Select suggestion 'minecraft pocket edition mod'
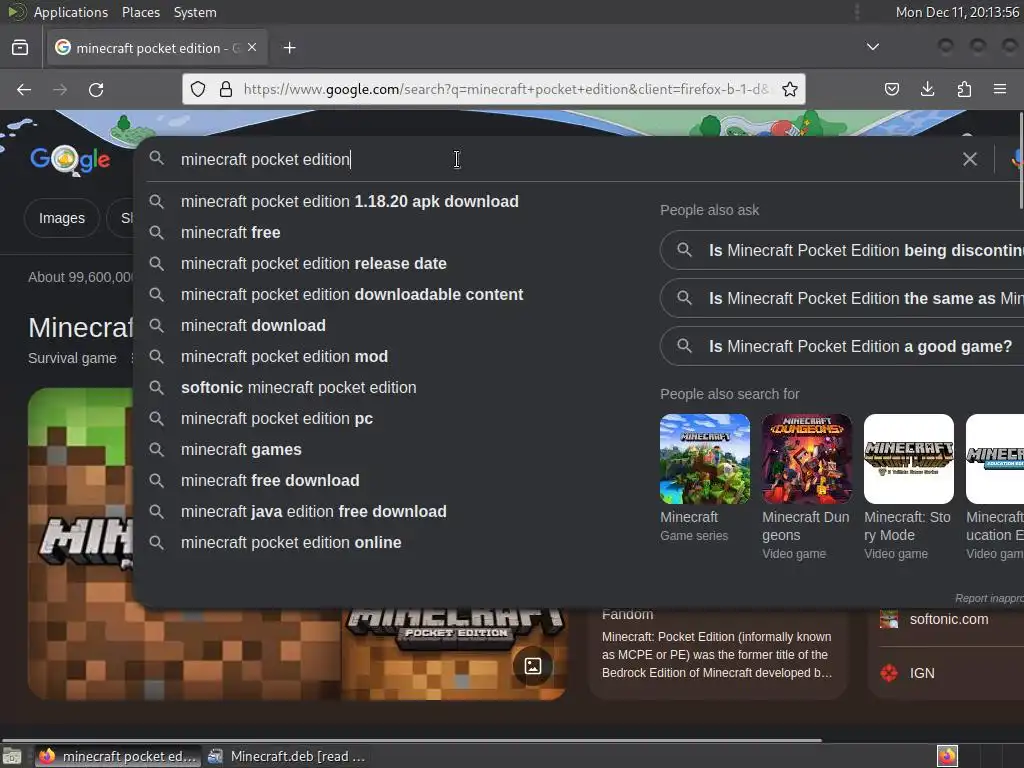 pyautogui.click(x=284, y=357)
